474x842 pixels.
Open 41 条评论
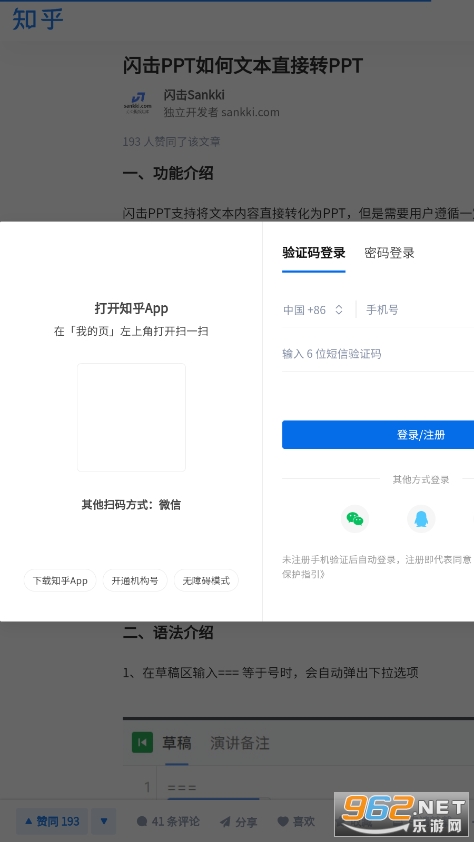tap(168, 822)
